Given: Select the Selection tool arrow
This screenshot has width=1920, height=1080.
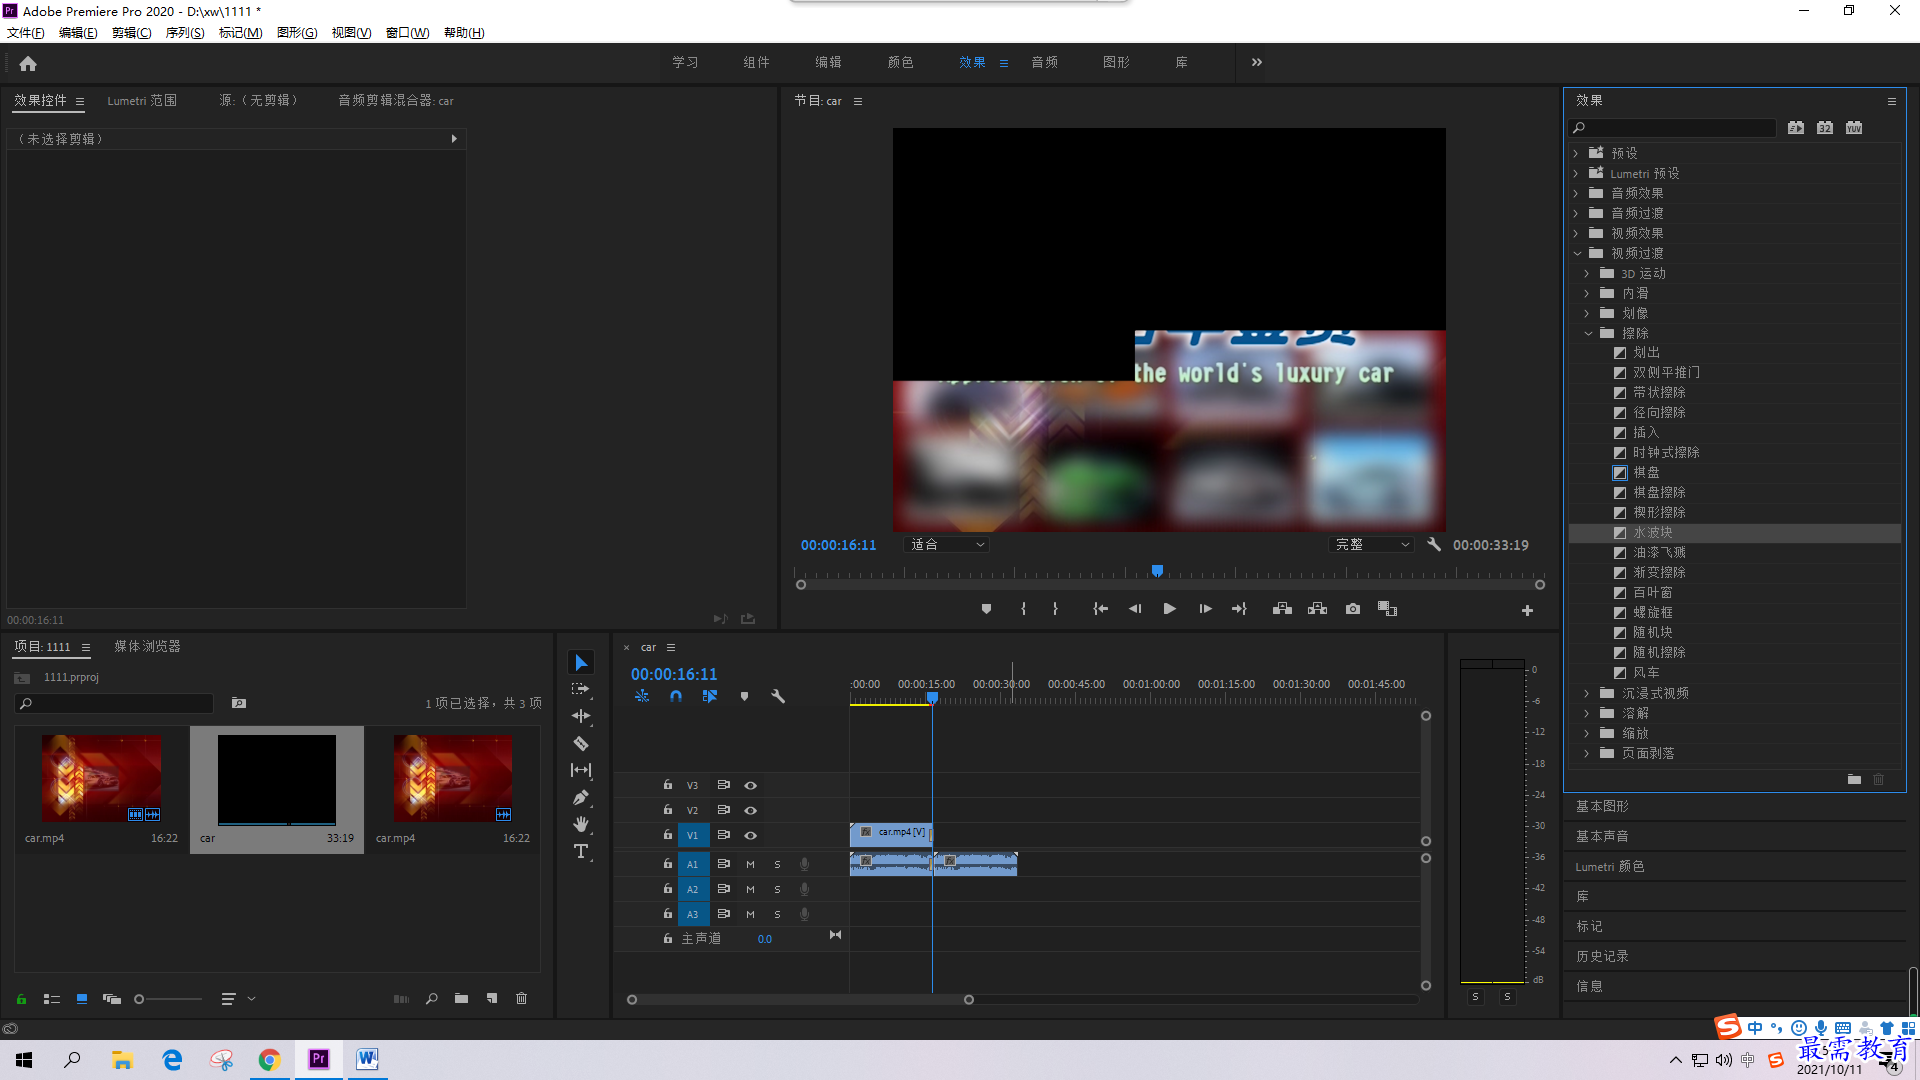Looking at the screenshot, I should (x=581, y=663).
